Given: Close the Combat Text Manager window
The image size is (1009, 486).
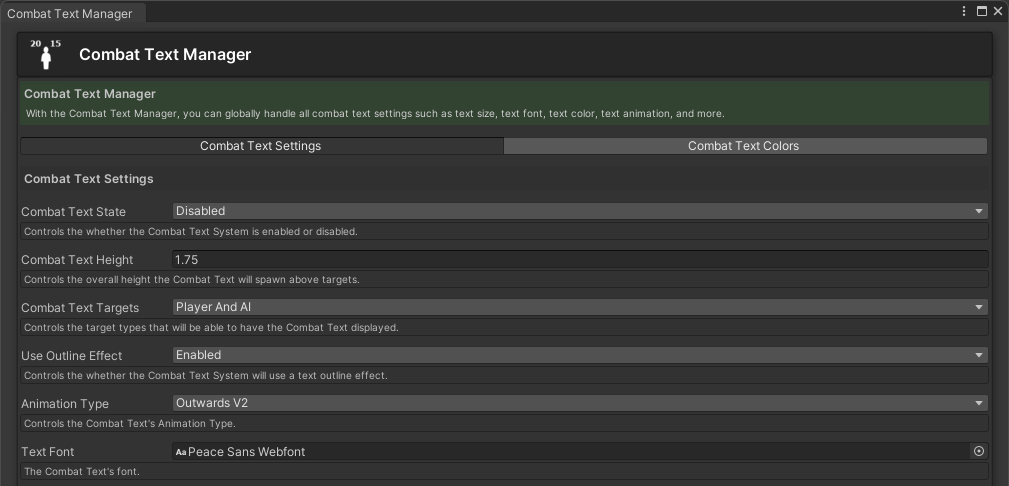Looking at the screenshot, I should (997, 11).
